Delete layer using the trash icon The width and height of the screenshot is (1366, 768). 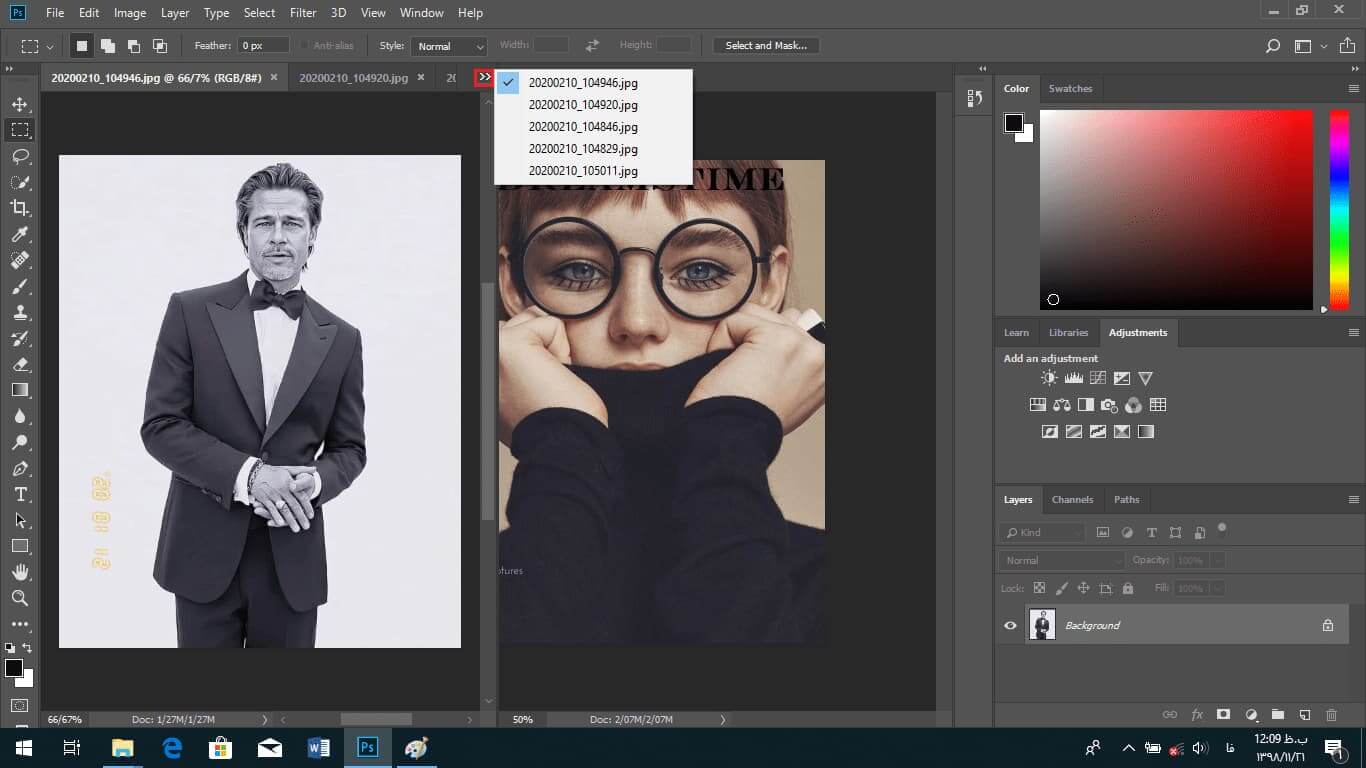[1331, 714]
